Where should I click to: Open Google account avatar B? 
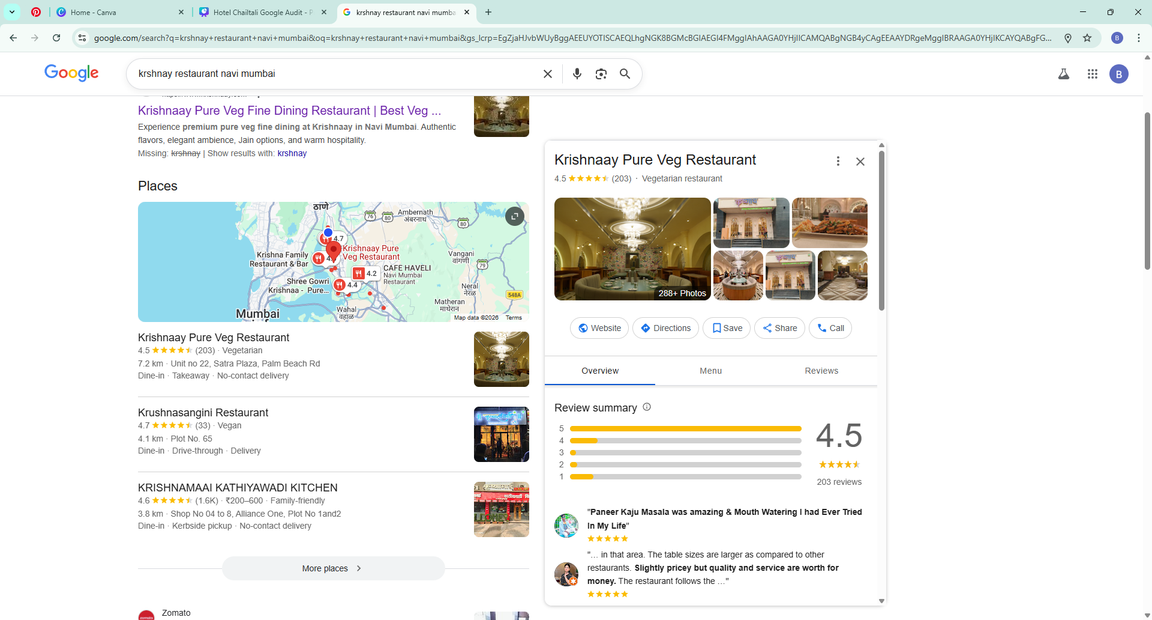tap(1119, 73)
